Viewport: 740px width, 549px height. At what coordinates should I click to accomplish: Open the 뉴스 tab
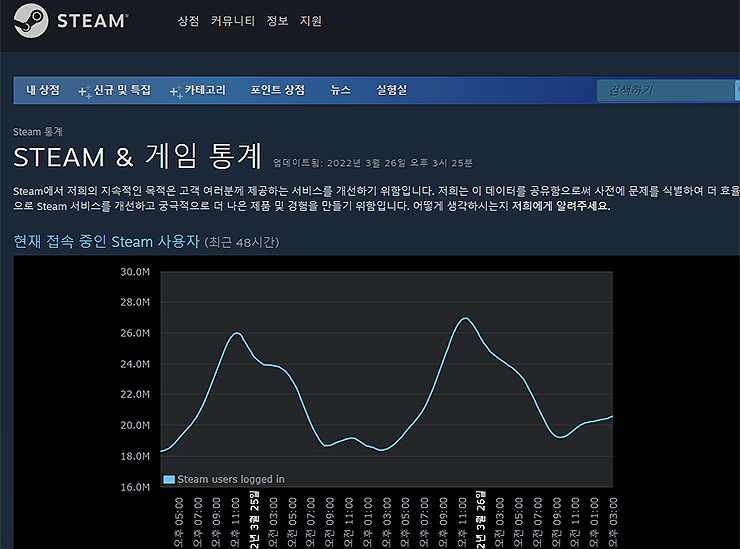tap(340, 90)
